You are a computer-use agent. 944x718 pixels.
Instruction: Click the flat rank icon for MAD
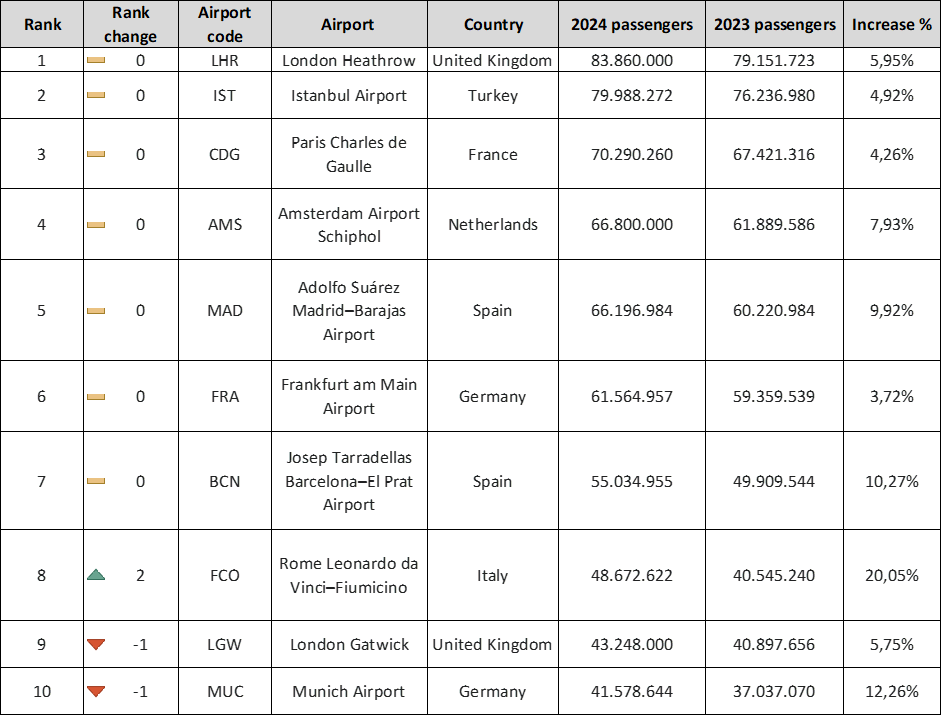click(x=96, y=311)
